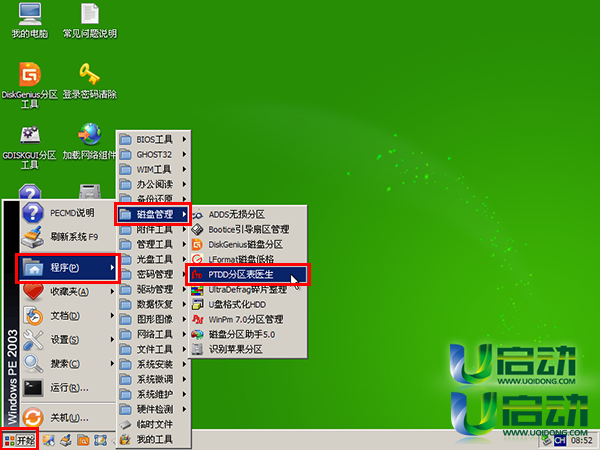Expand the arrow next to 收藏夹(A)
The height and width of the screenshot is (450, 600).
[x=112, y=292]
